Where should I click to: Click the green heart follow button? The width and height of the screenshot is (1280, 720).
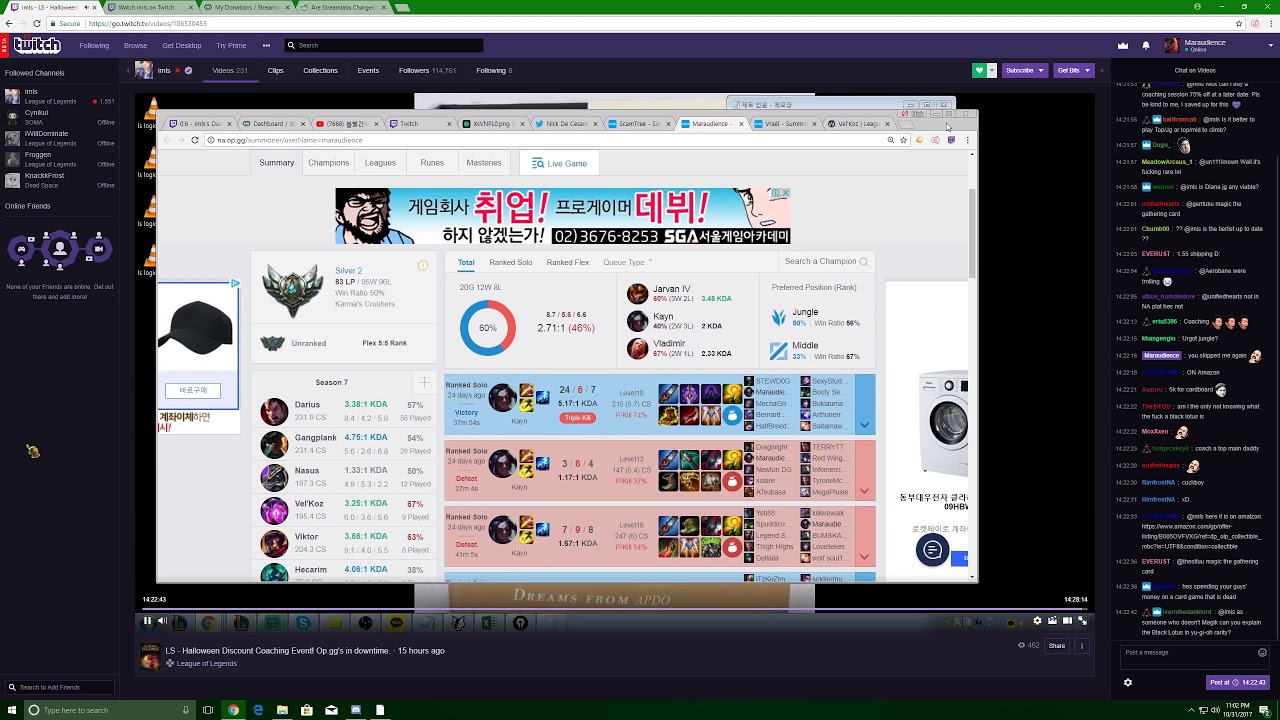click(979, 71)
